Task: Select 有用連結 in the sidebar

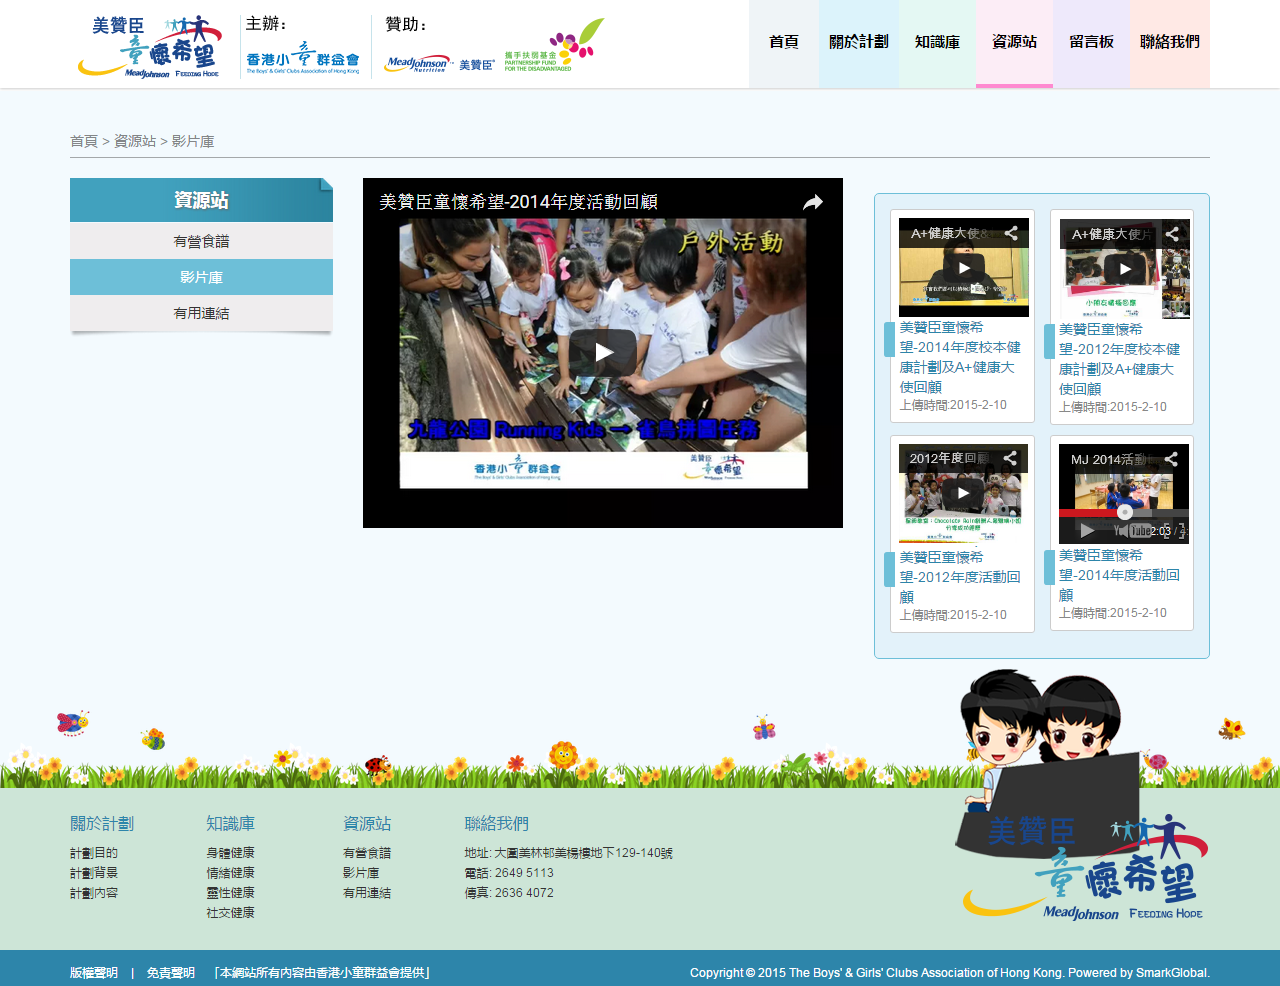Action: coord(201,313)
